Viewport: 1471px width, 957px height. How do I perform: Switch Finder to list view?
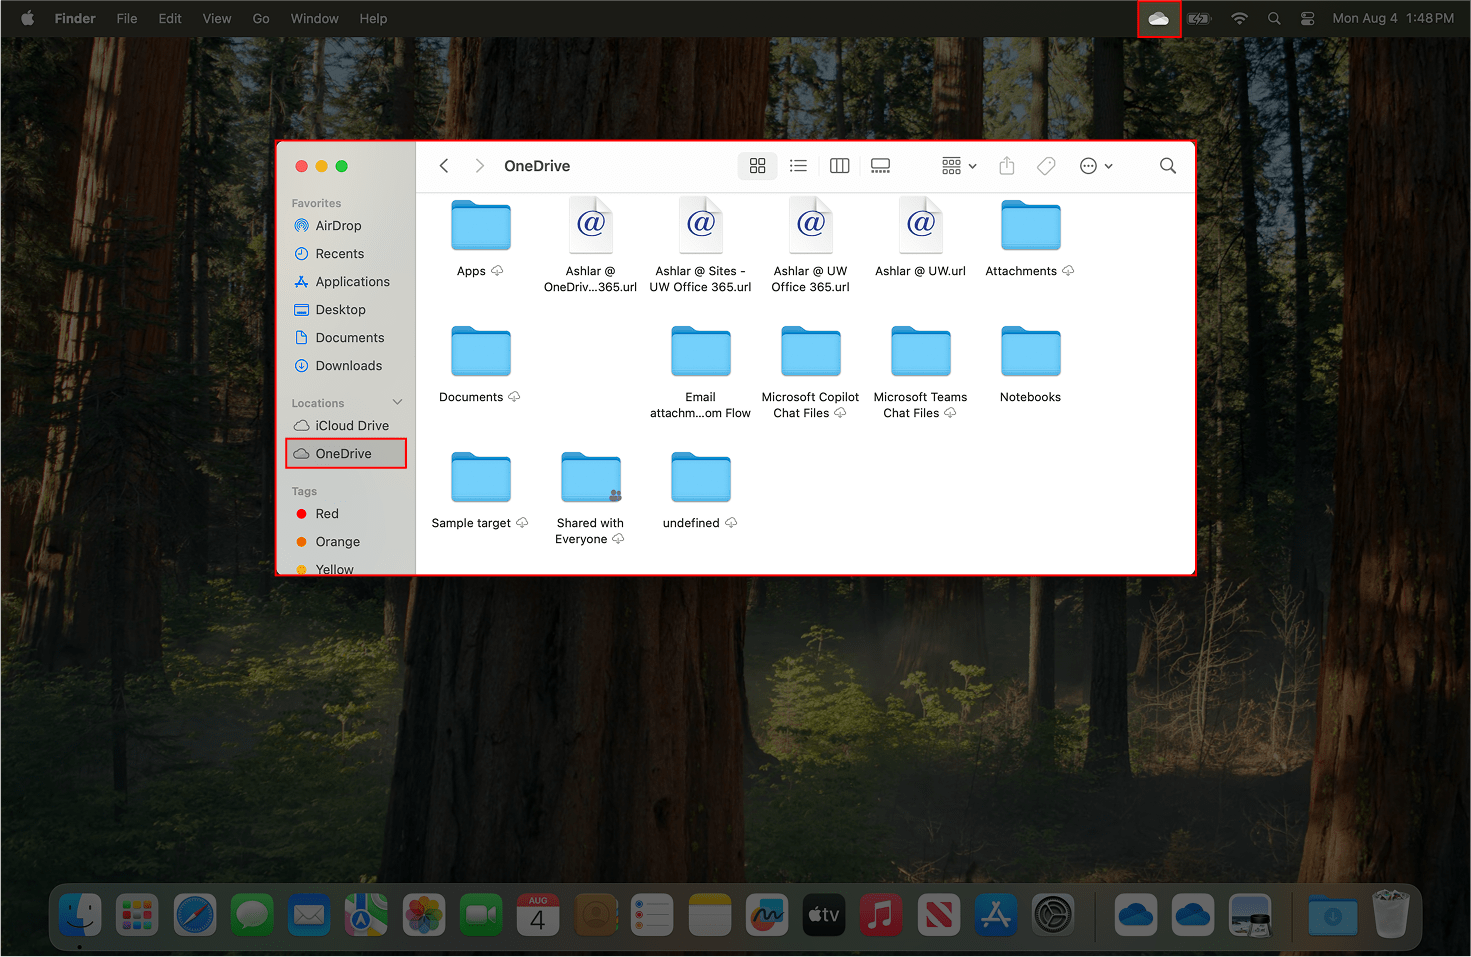coord(798,165)
